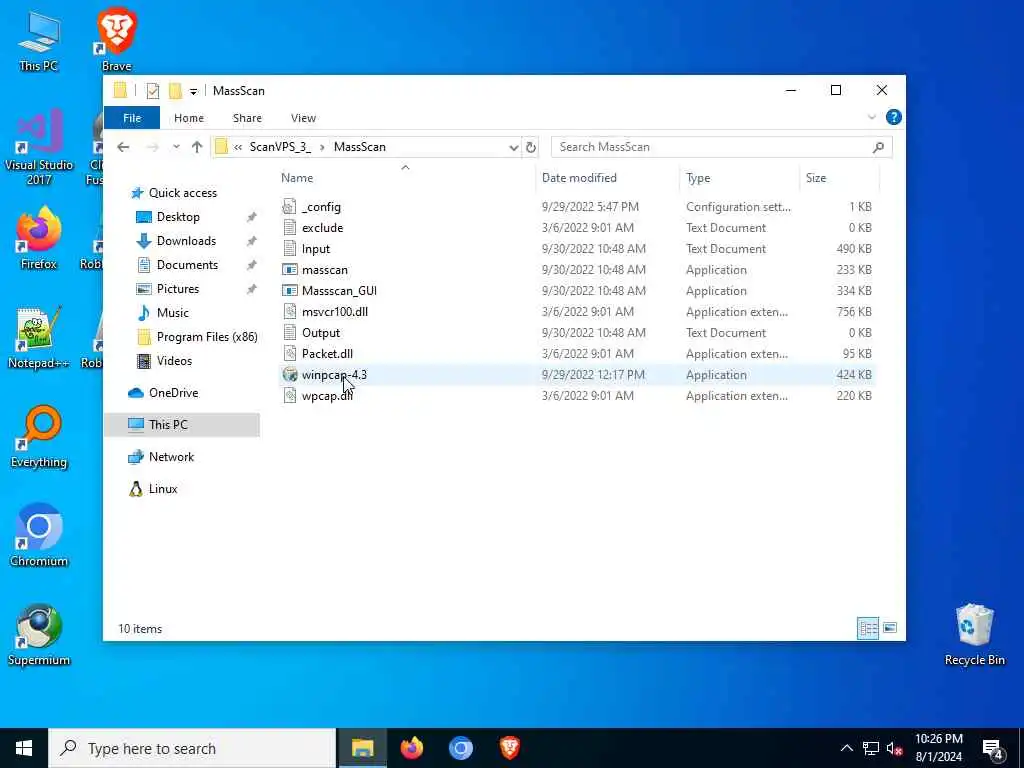Open the Home ribbon tab
Viewport: 1024px width, 768px height.
[x=189, y=118]
